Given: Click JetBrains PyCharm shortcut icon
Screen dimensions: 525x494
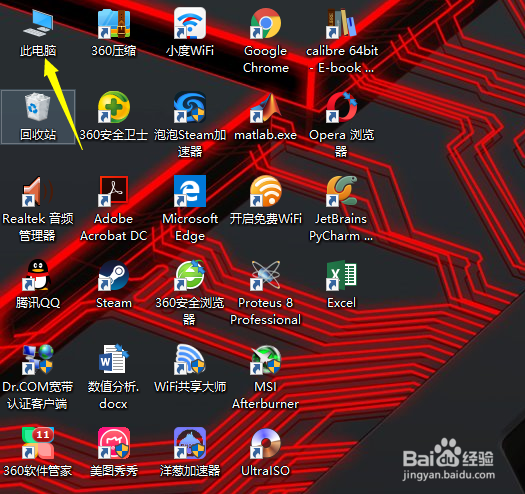Looking at the screenshot, I should pyautogui.click(x=342, y=191).
